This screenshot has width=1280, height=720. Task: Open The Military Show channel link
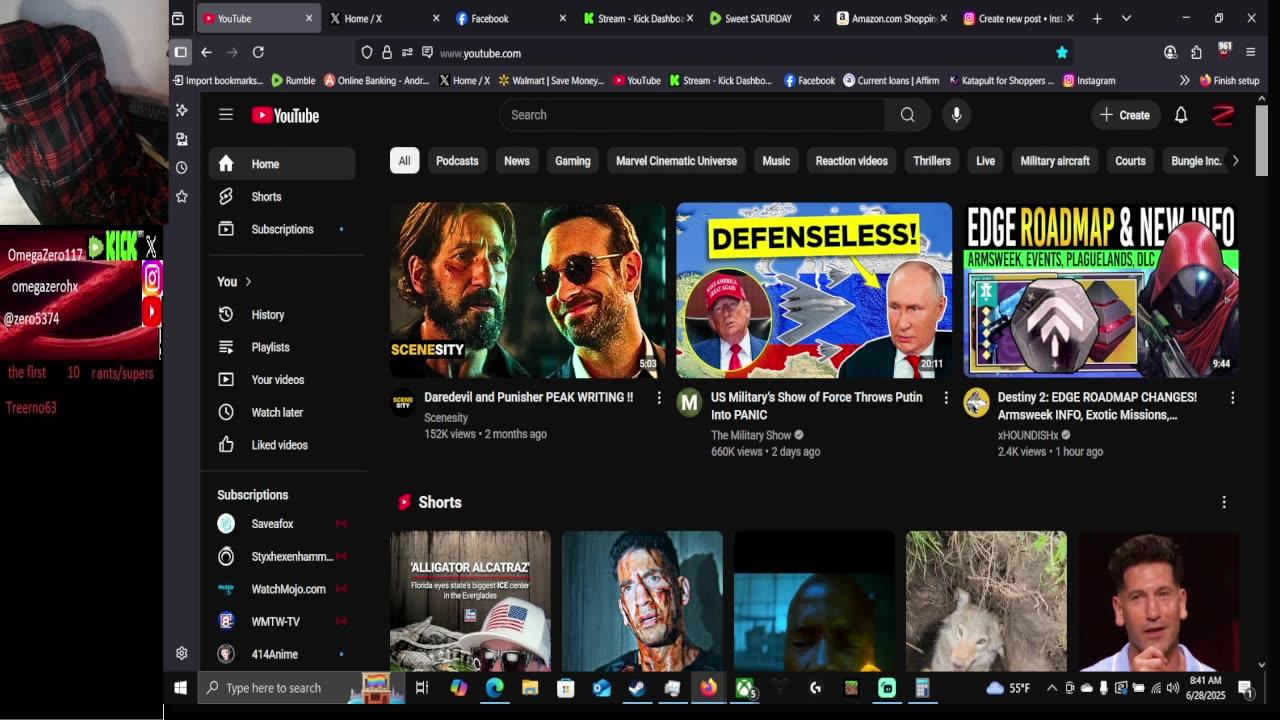tap(751, 435)
